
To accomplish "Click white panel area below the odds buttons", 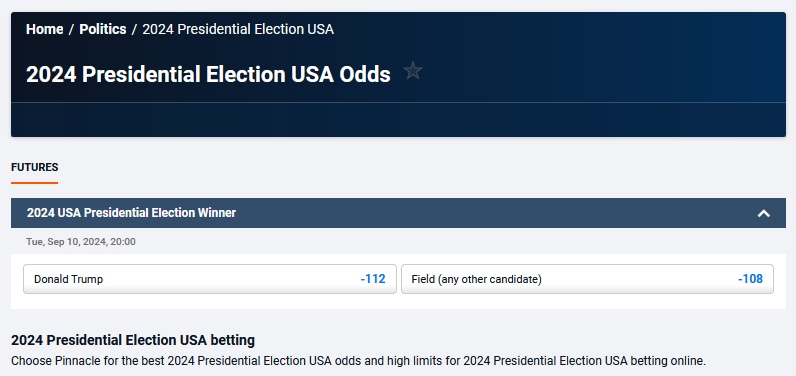I will (398, 301).
